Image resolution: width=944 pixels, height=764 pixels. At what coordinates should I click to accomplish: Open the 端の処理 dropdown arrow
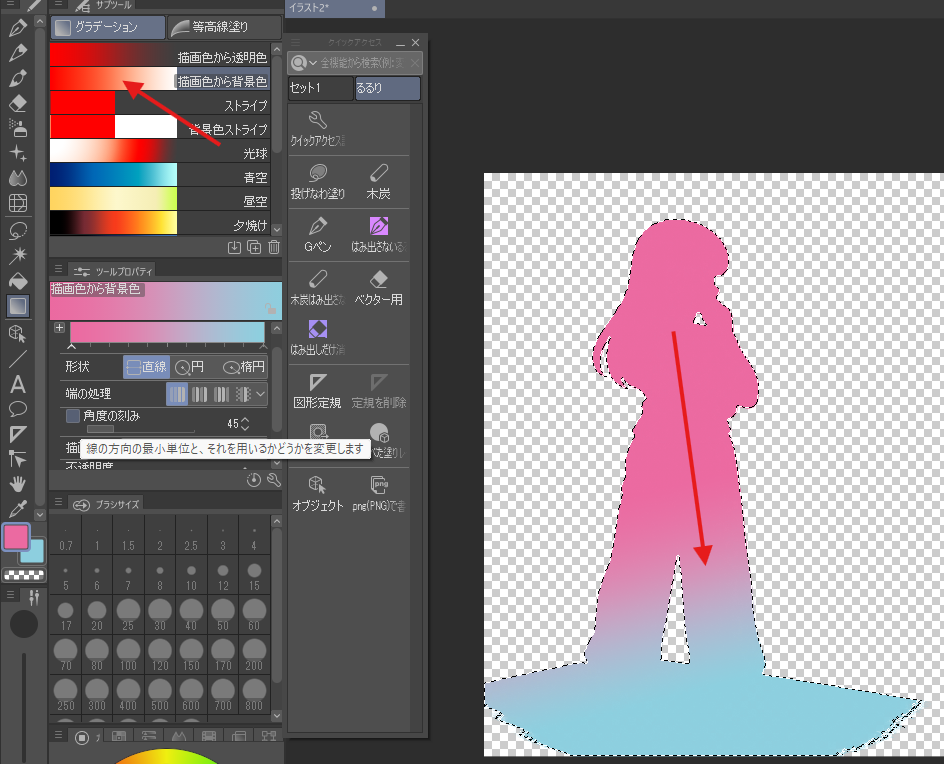[260, 394]
